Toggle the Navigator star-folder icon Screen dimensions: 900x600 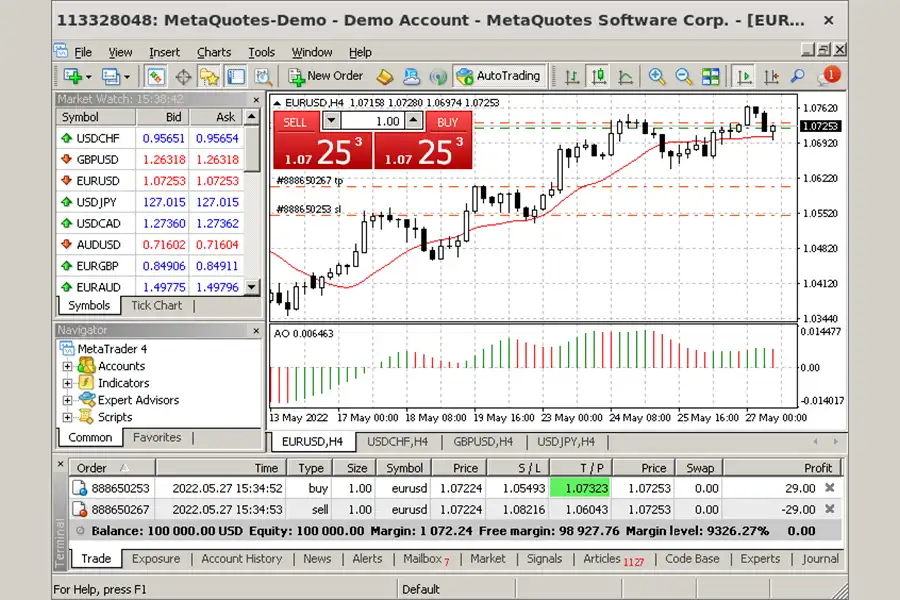click(209, 76)
